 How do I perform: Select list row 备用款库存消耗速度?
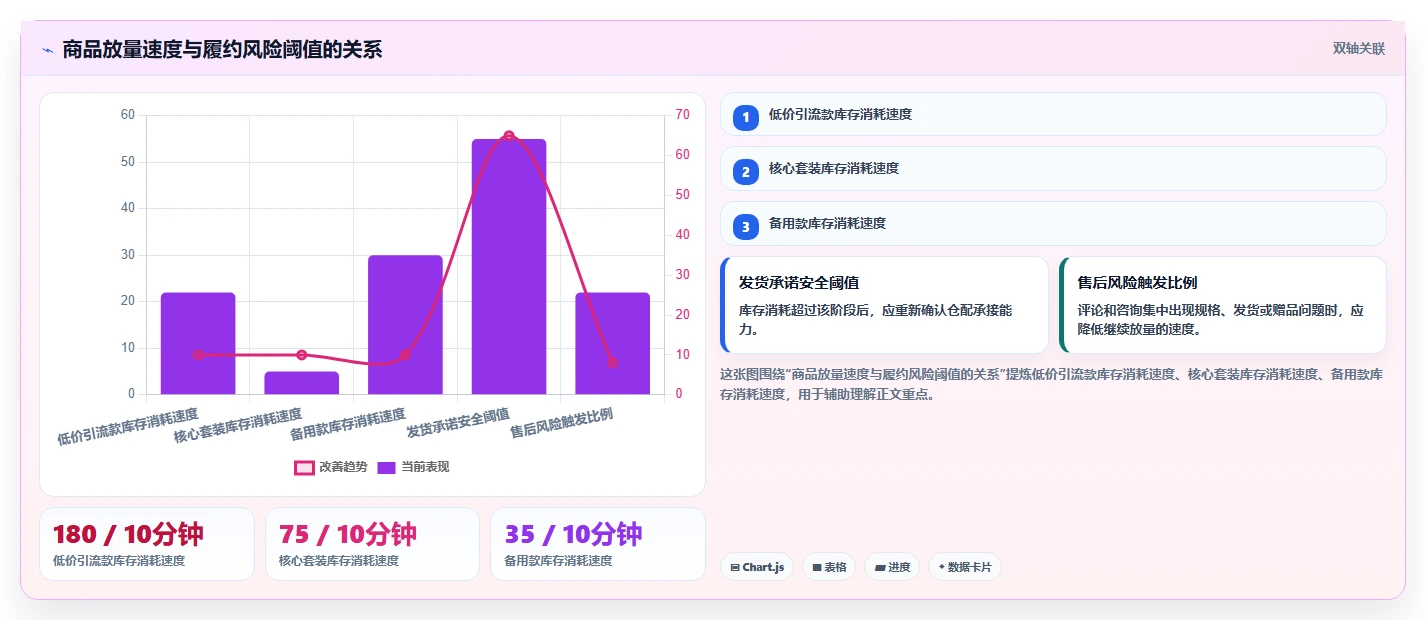(x=1053, y=223)
